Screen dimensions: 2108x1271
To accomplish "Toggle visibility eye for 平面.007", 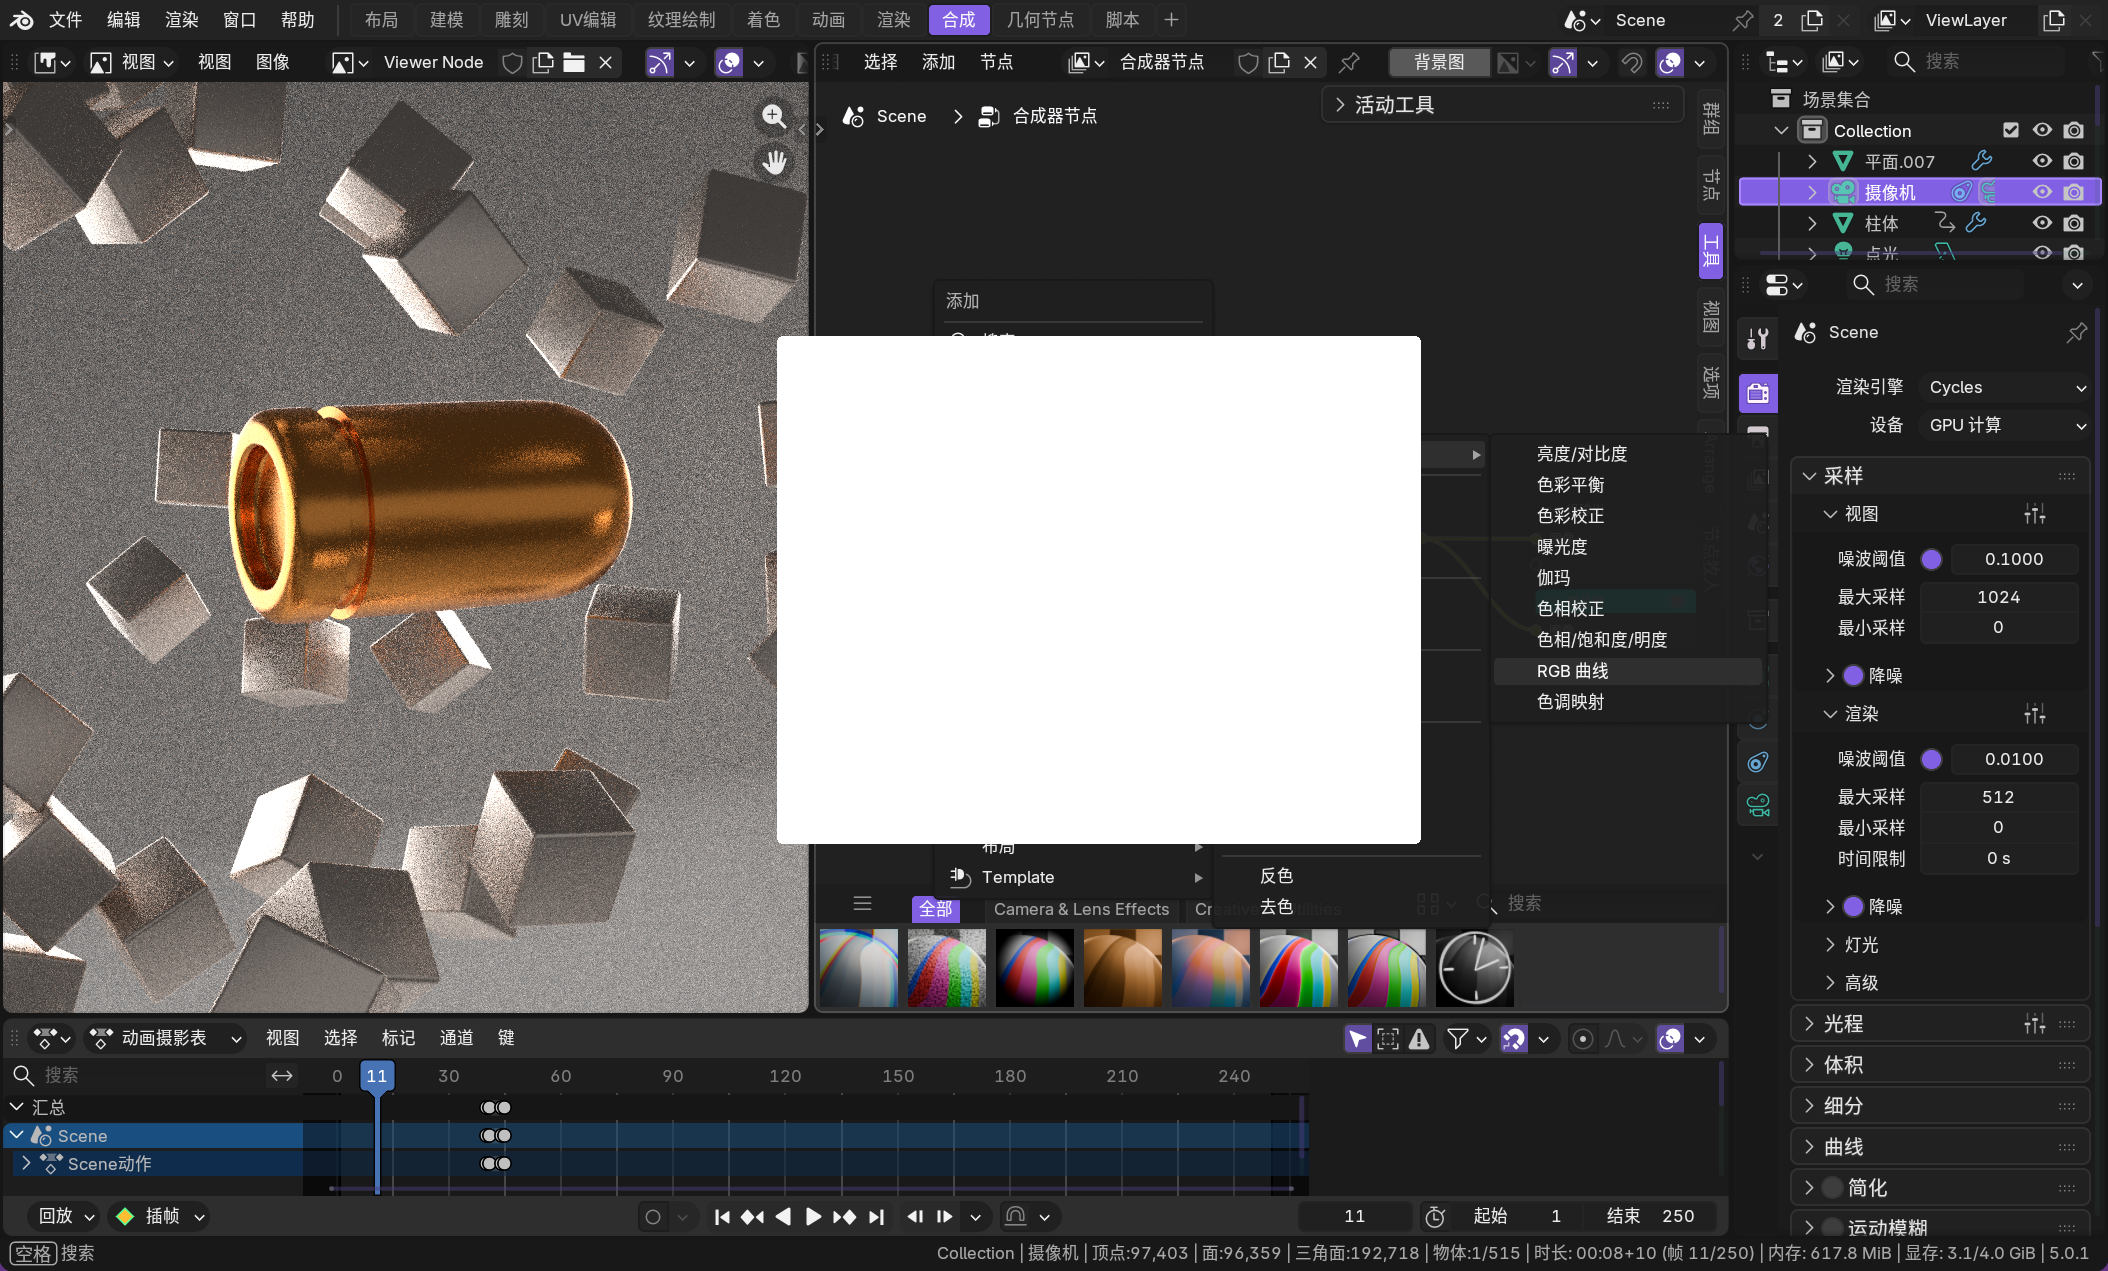I will click(2042, 161).
